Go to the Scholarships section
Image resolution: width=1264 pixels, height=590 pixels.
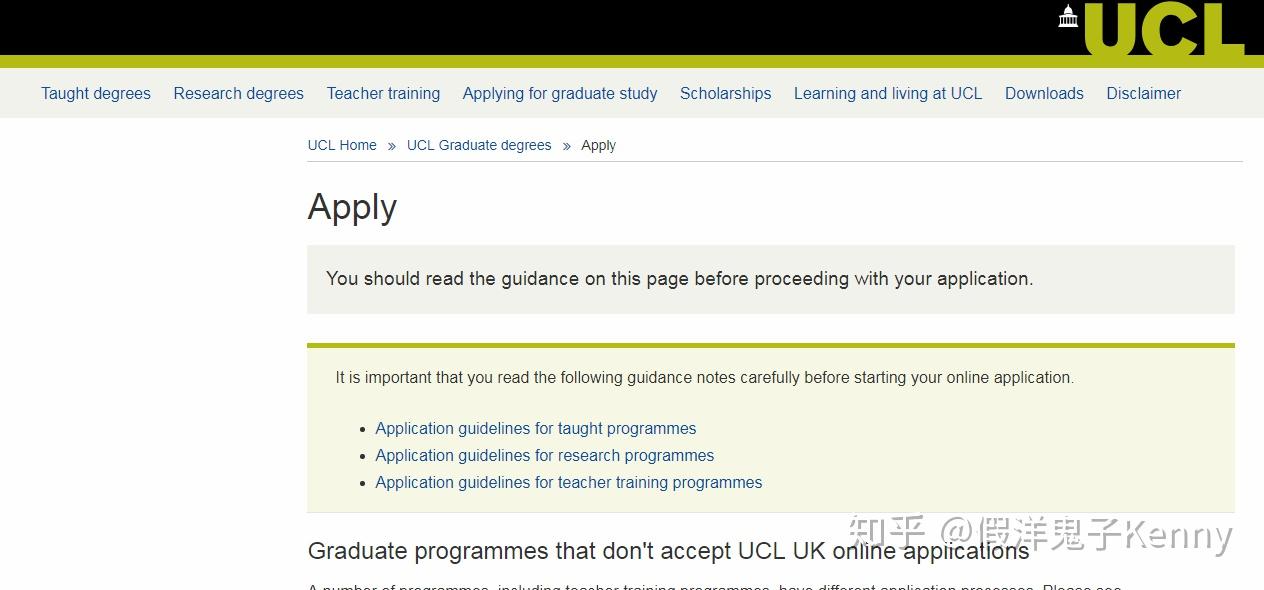(725, 93)
